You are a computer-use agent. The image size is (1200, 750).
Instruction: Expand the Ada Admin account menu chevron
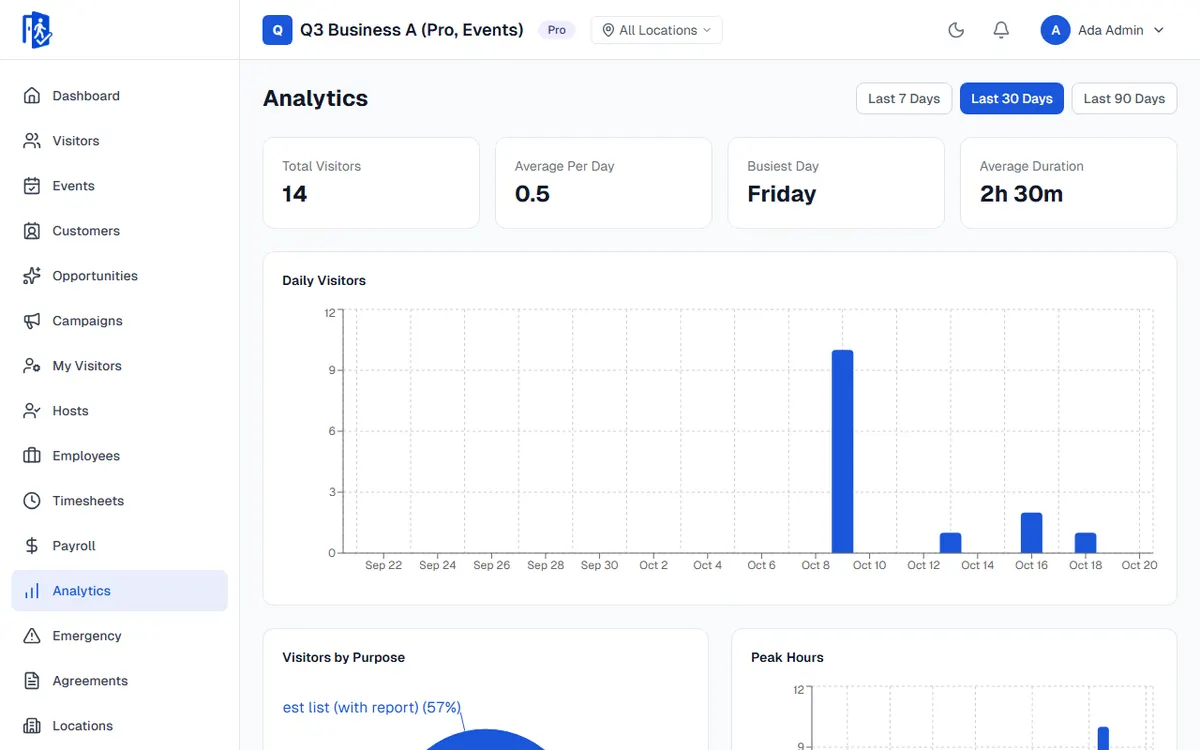pos(1159,30)
